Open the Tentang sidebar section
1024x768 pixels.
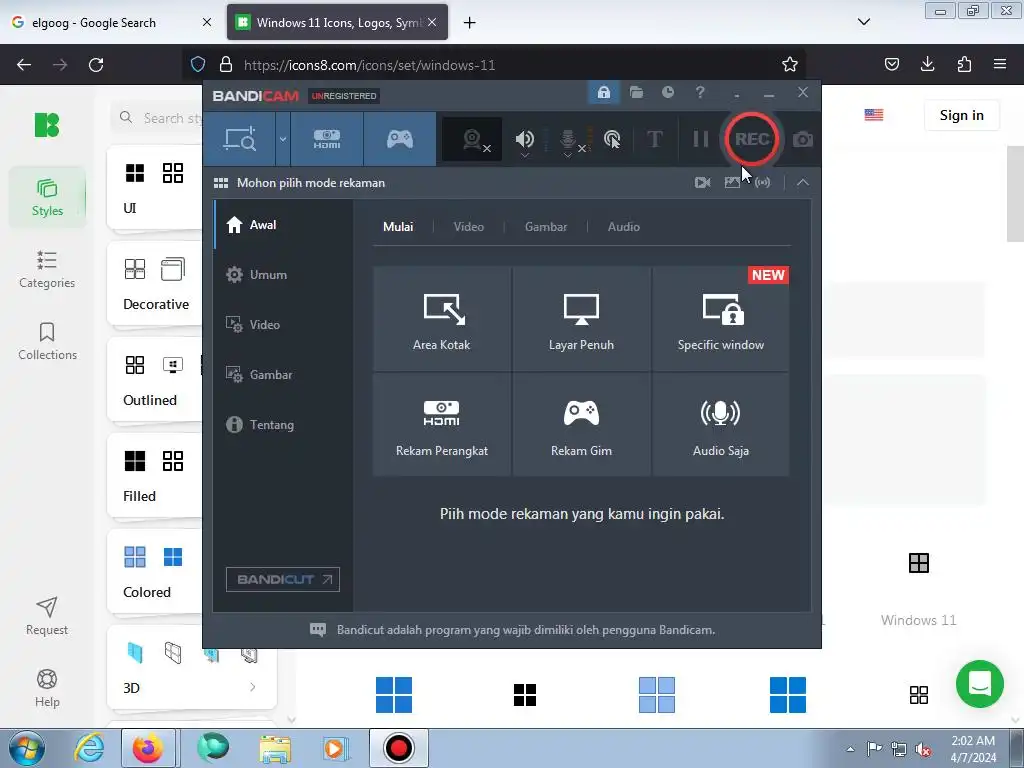[283, 424]
